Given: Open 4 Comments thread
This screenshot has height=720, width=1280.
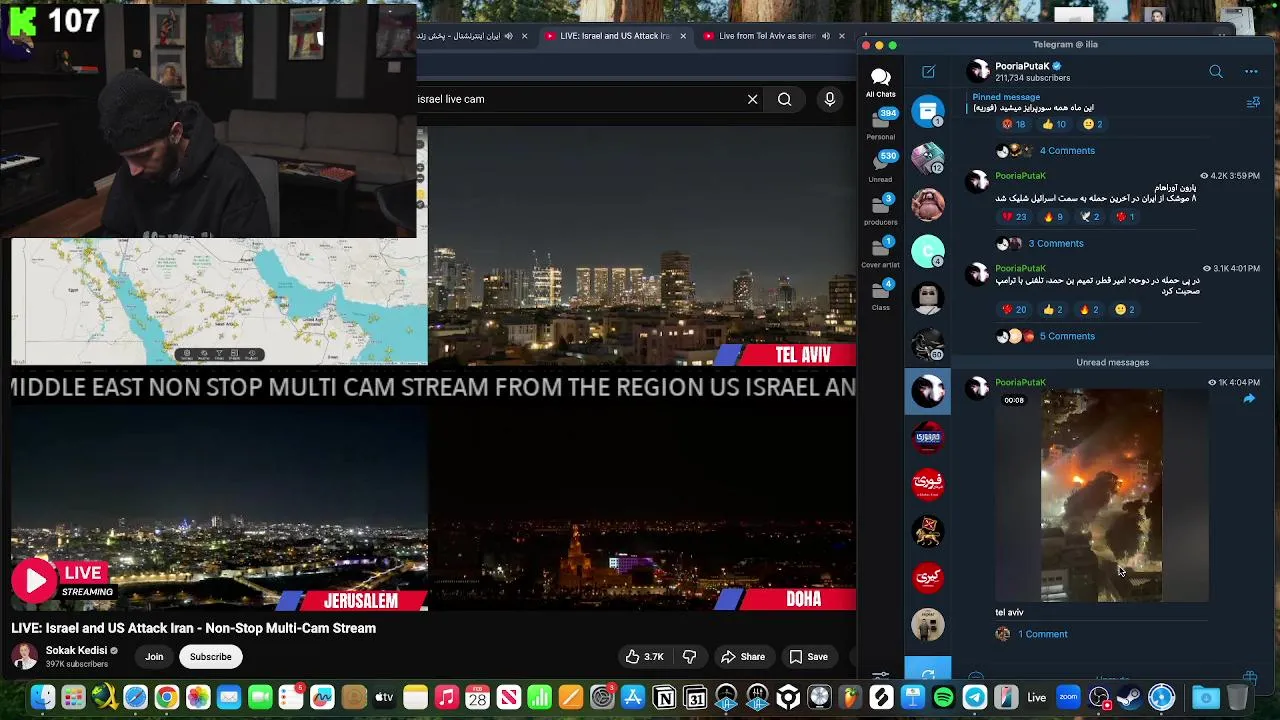Looking at the screenshot, I should coord(1067,151).
